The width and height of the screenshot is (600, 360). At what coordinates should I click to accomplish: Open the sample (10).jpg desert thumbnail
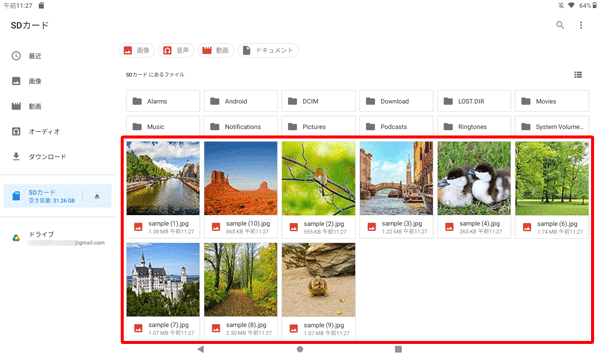point(241,178)
